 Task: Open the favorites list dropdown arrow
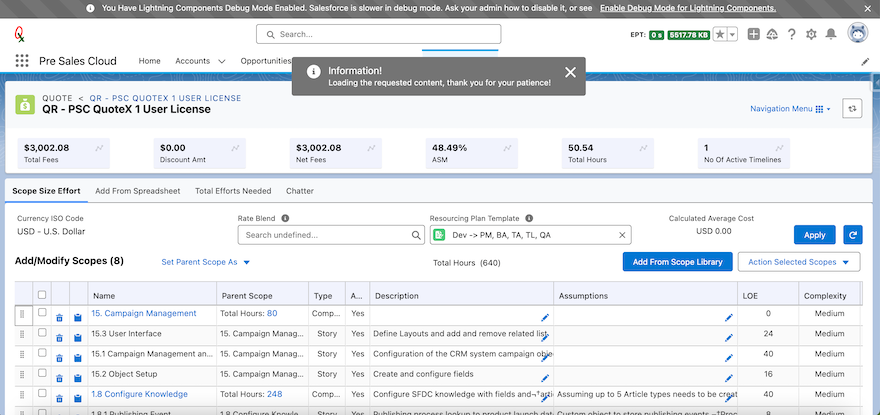(732, 34)
